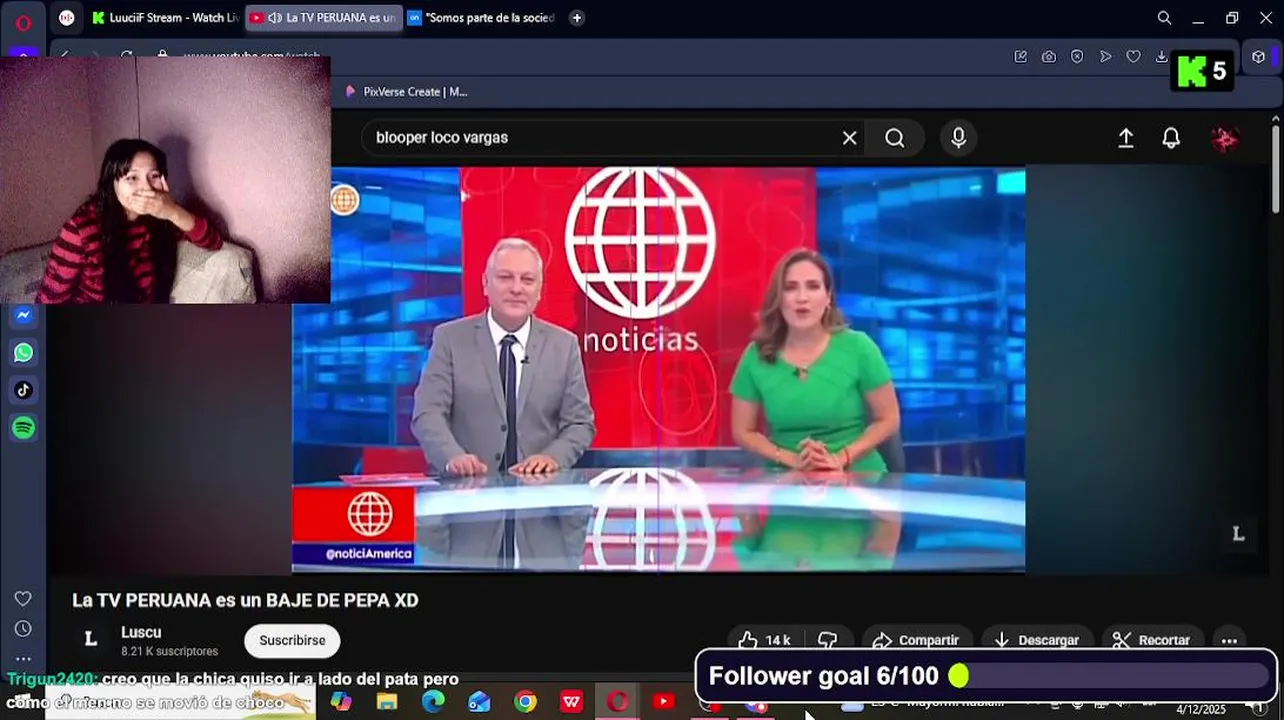Open YouTube account avatar menu

(x=1224, y=138)
